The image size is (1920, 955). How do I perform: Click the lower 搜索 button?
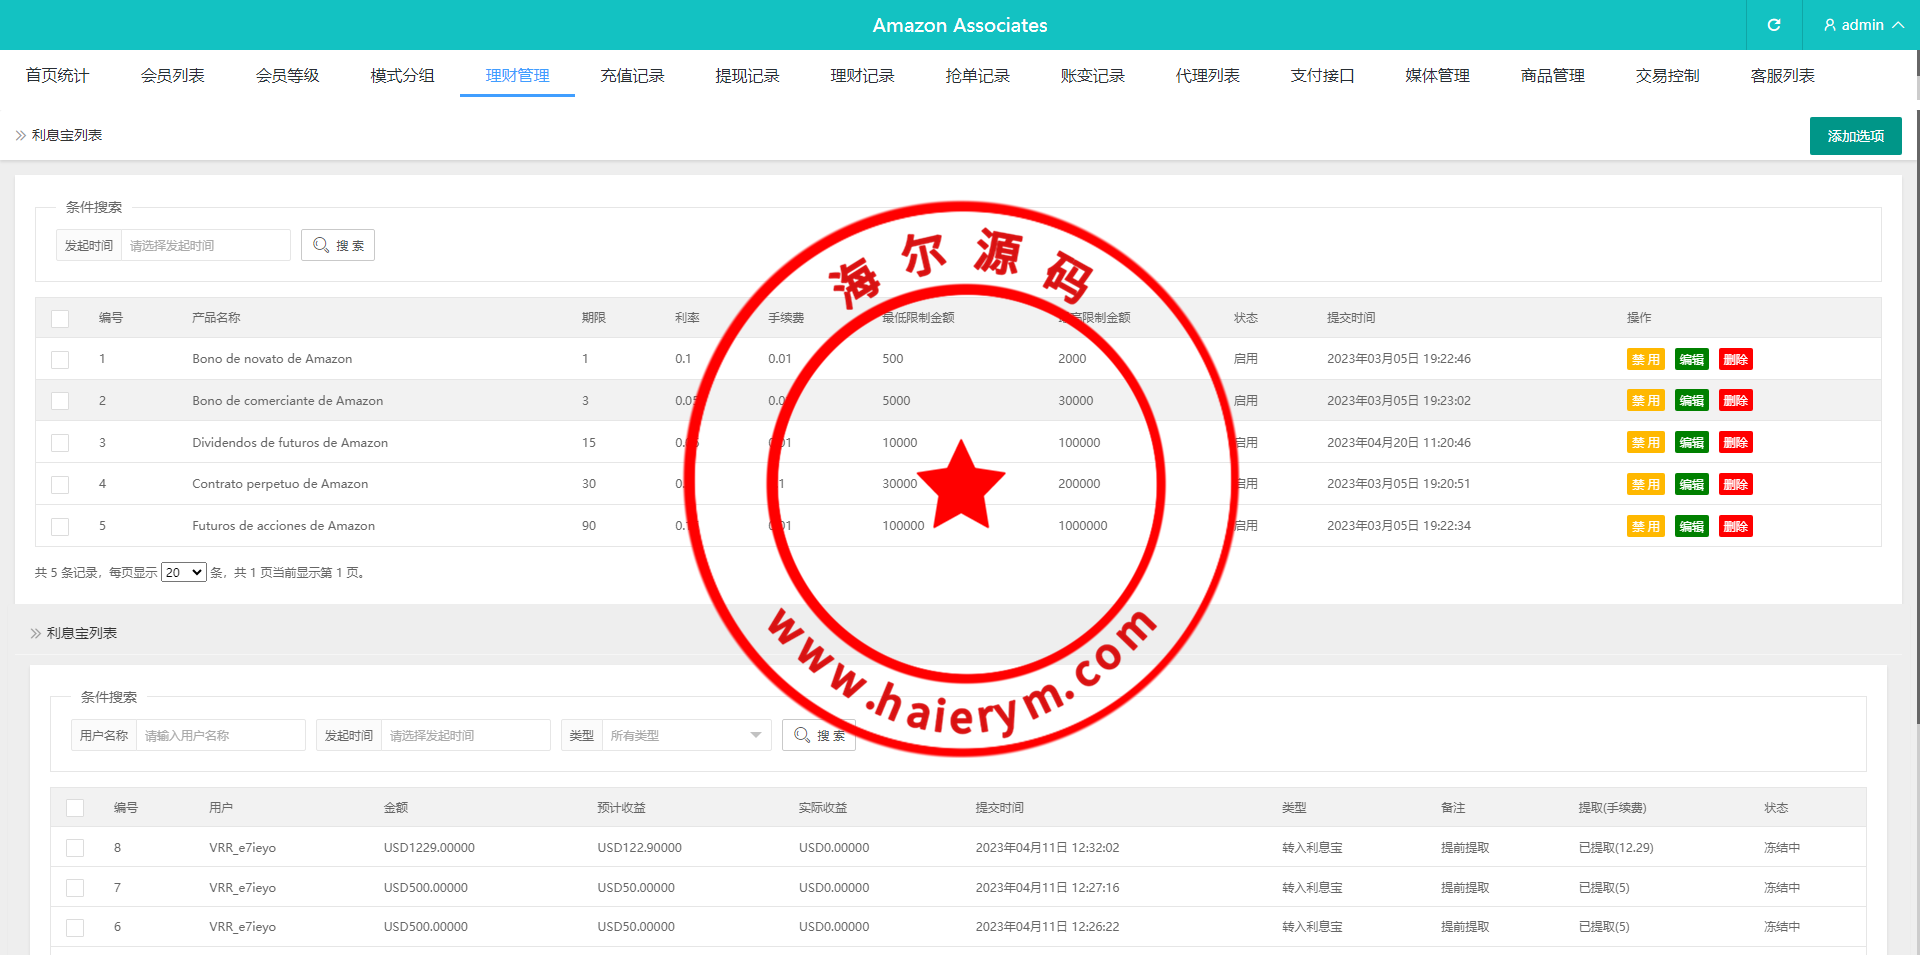tap(819, 735)
